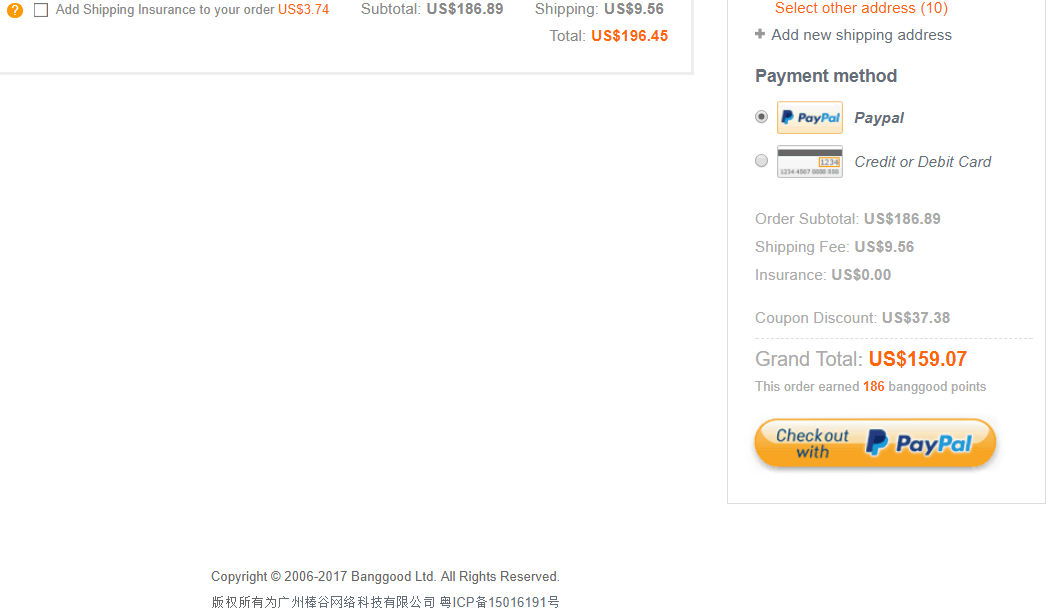Click the Payment method heading

point(826,76)
